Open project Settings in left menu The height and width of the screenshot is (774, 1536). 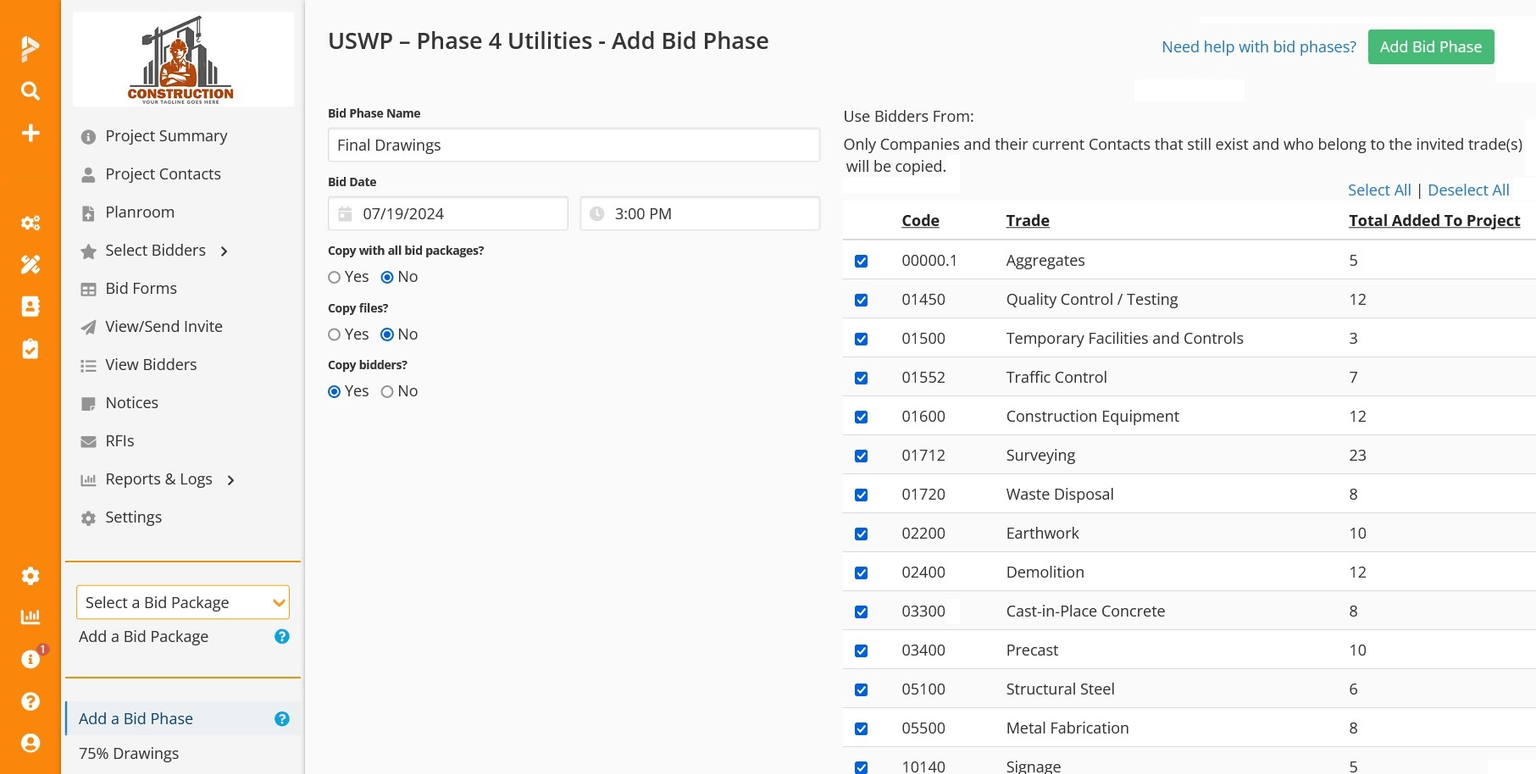[x=133, y=517]
